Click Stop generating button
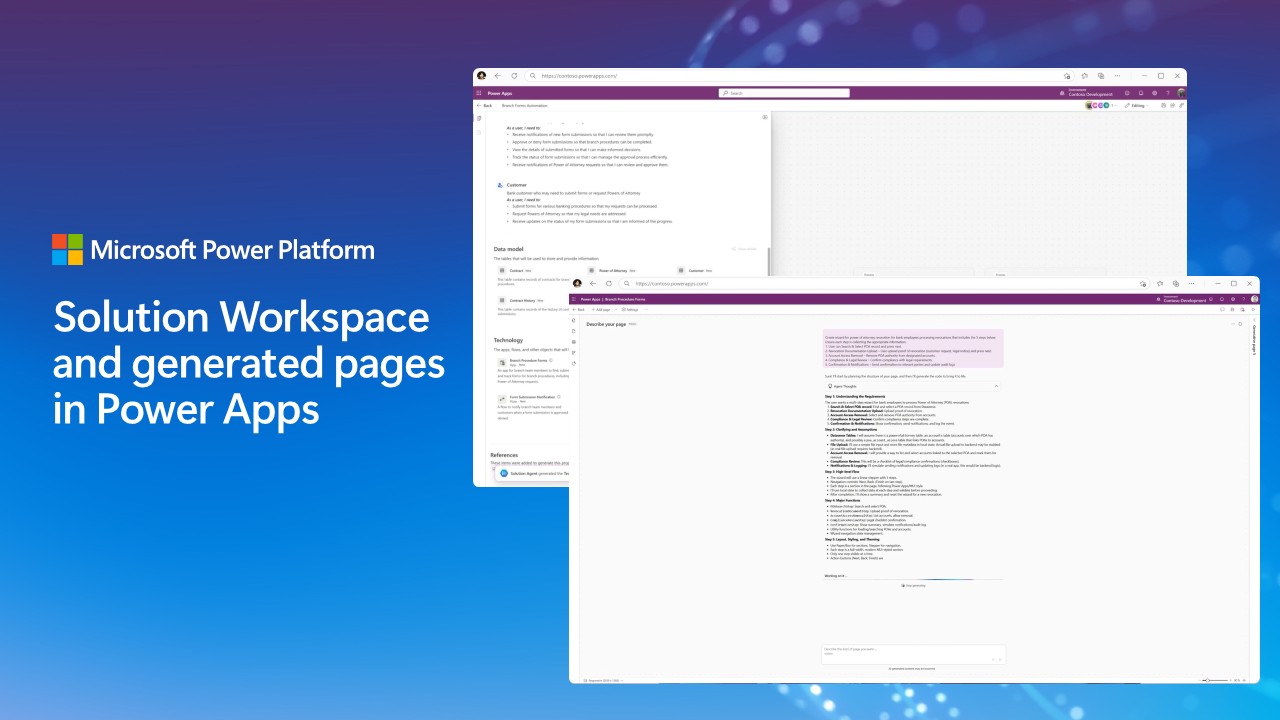The width and height of the screenshot is (1280, 720). point(914,585)
